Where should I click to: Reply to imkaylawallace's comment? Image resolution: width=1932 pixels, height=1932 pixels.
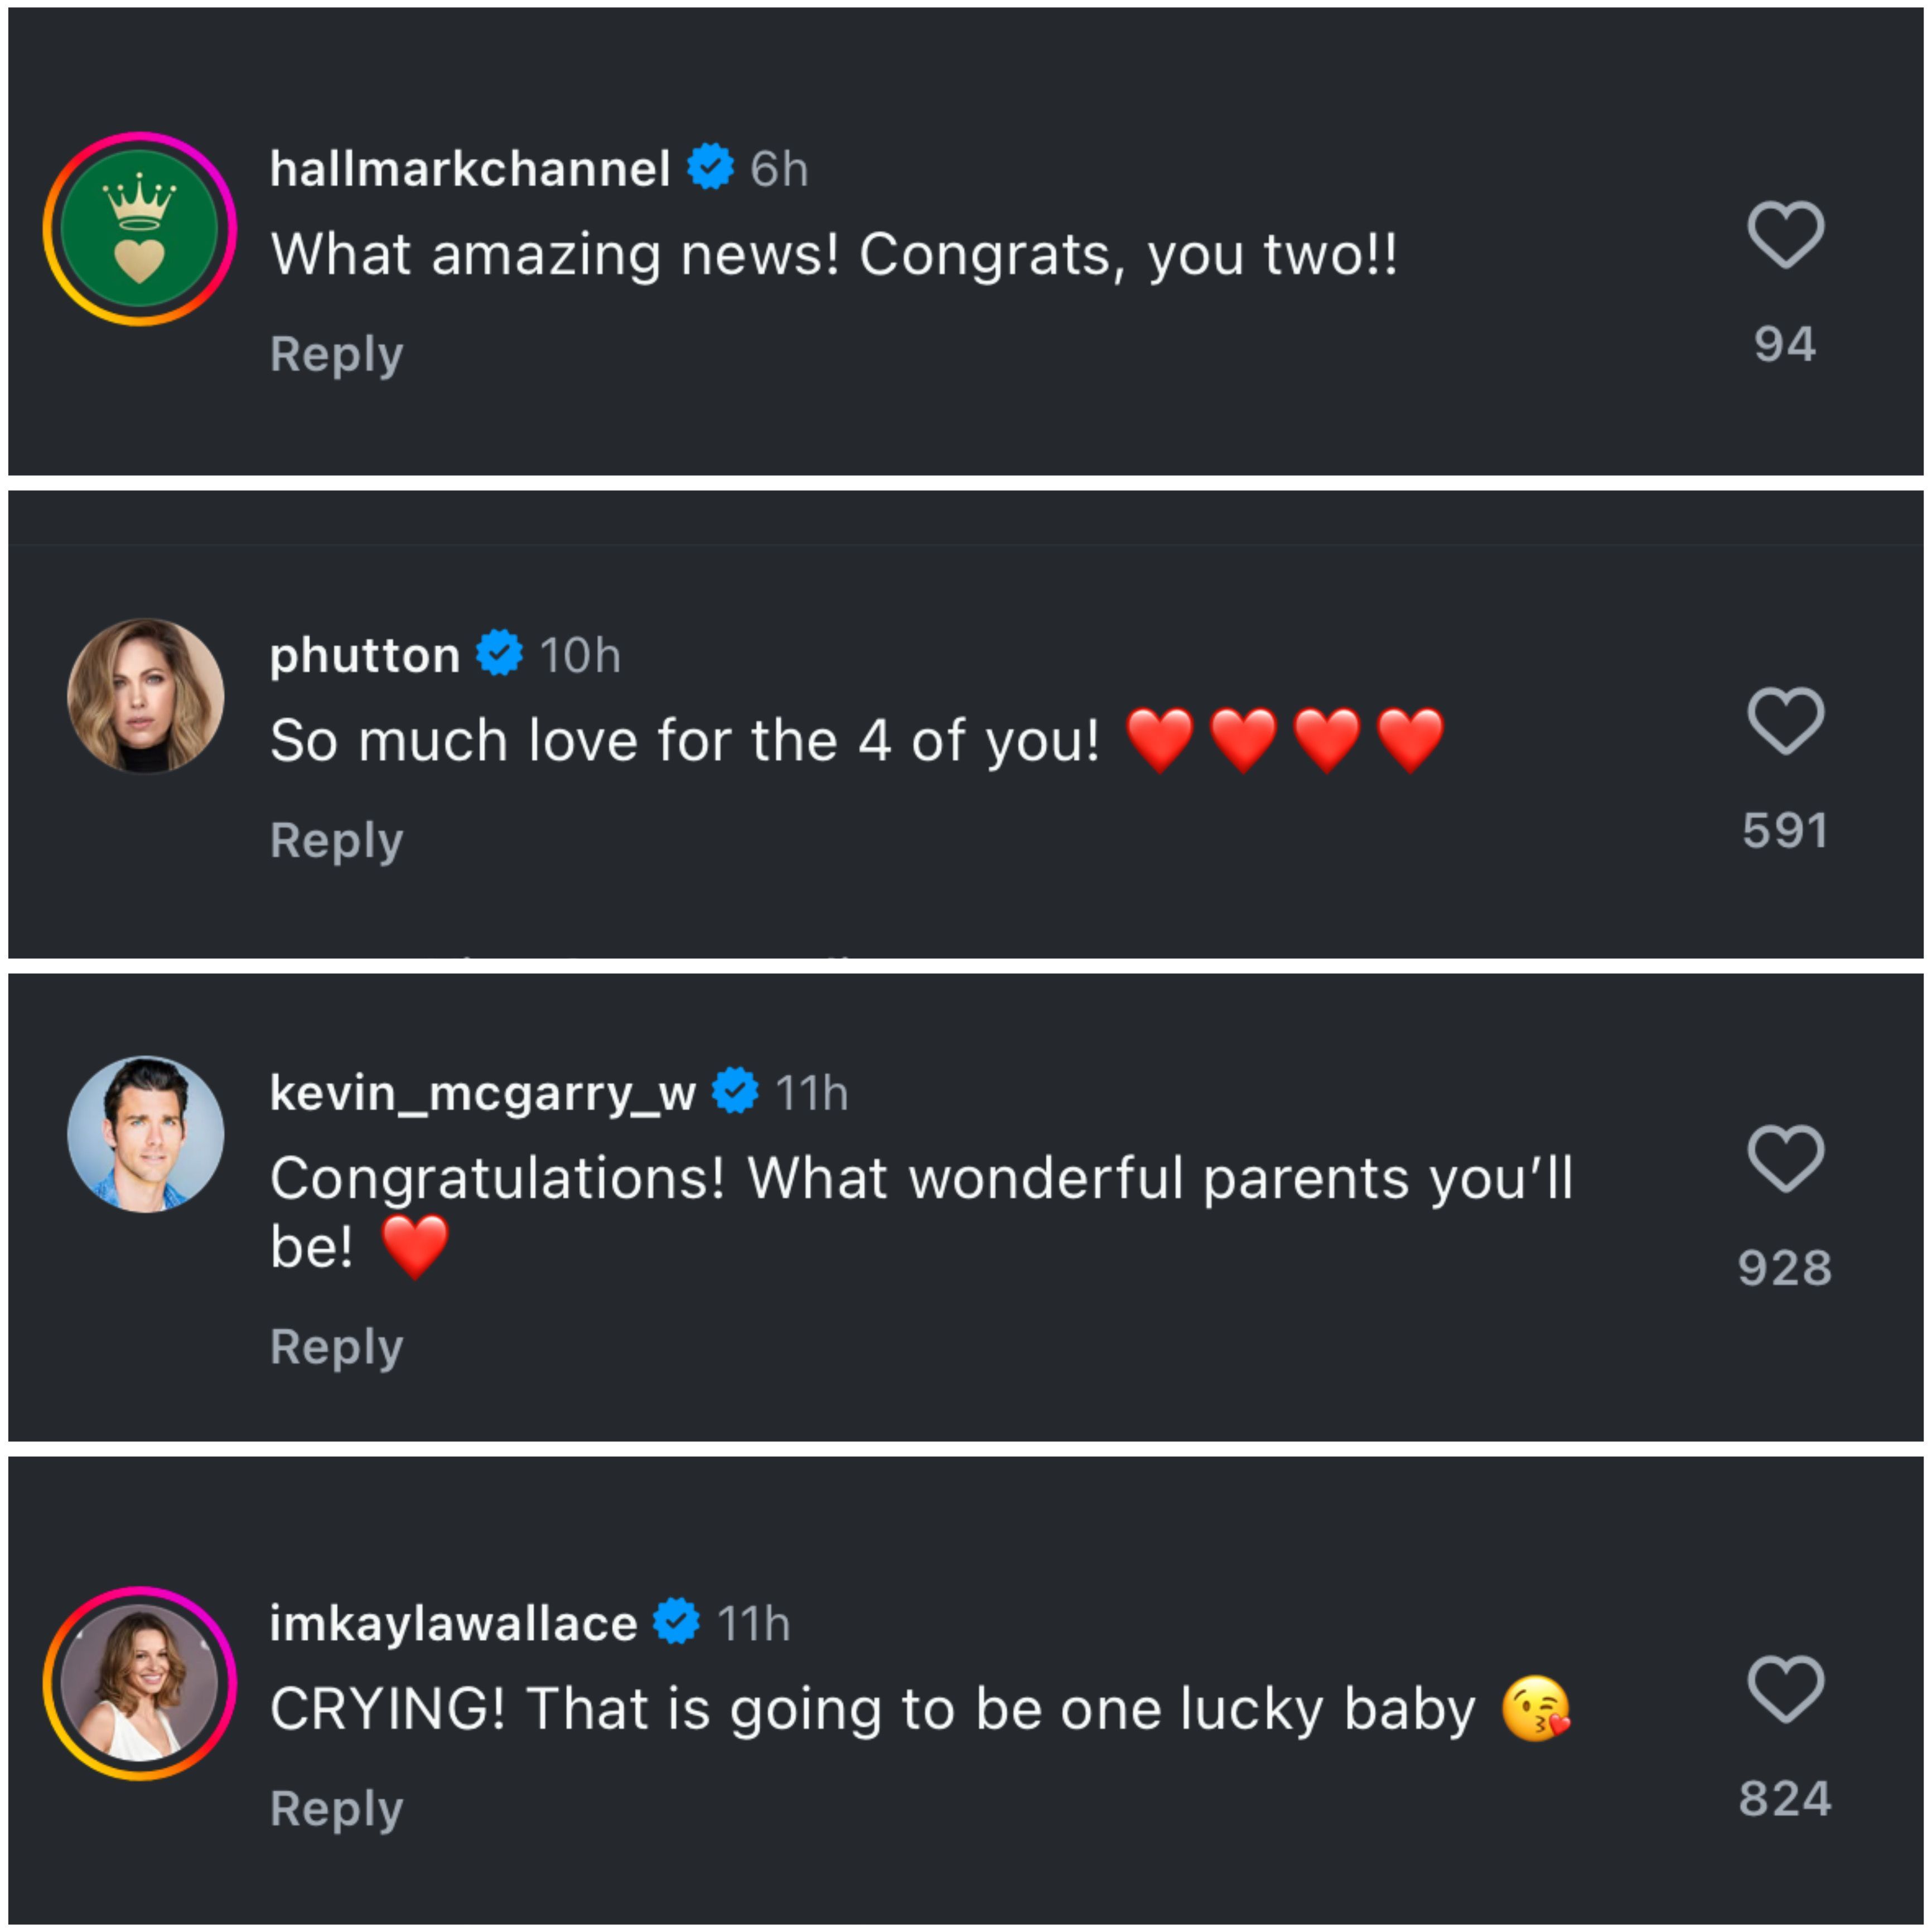pos(336,1808)
